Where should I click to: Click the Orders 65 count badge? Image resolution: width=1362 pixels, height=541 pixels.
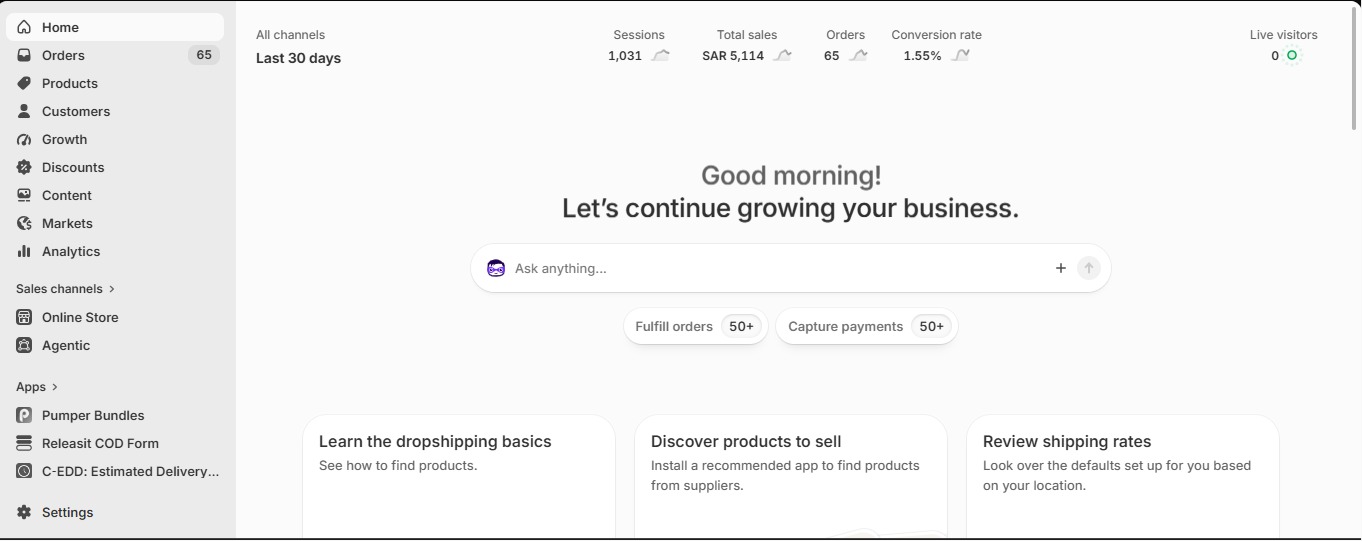pos(204,55)
